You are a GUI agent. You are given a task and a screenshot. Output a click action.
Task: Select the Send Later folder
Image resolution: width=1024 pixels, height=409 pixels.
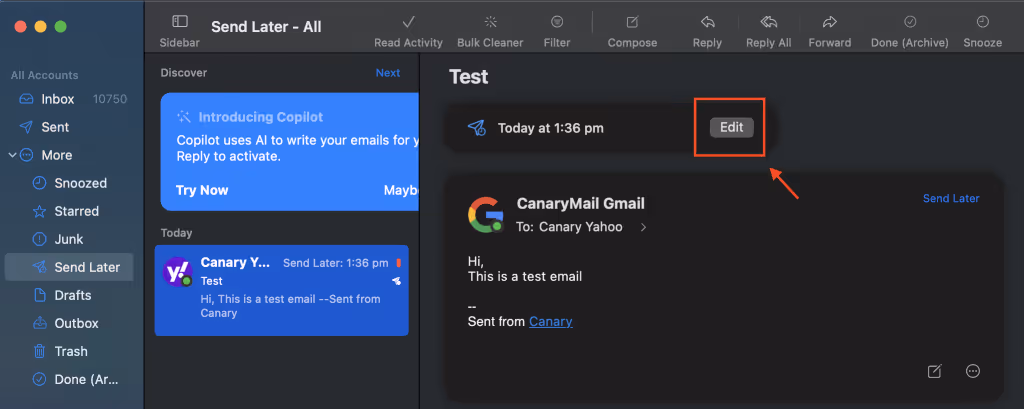tap(69, 267)
